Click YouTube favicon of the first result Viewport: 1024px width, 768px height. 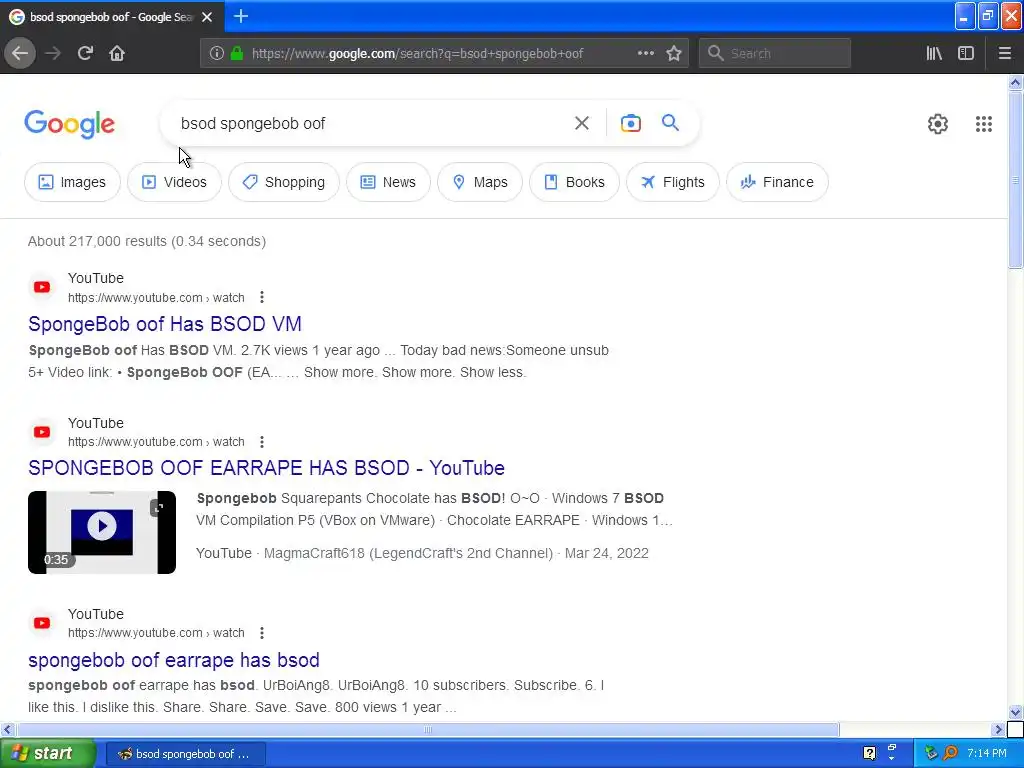click(x=42, y=287)
